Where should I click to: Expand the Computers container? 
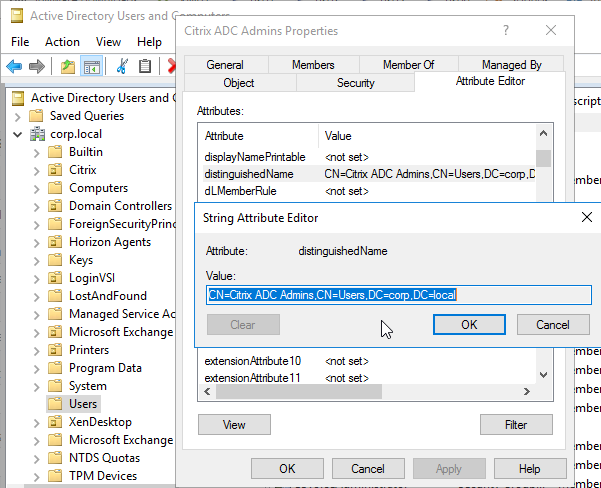(36, 189)
